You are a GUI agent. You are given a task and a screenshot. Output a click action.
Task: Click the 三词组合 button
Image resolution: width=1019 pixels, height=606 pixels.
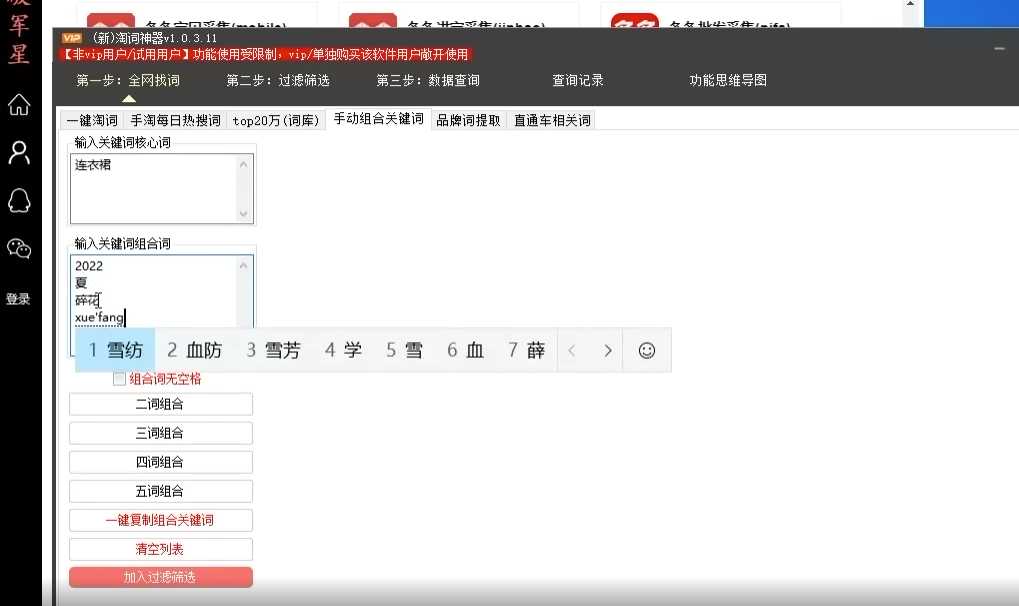(x=161, y=433)
